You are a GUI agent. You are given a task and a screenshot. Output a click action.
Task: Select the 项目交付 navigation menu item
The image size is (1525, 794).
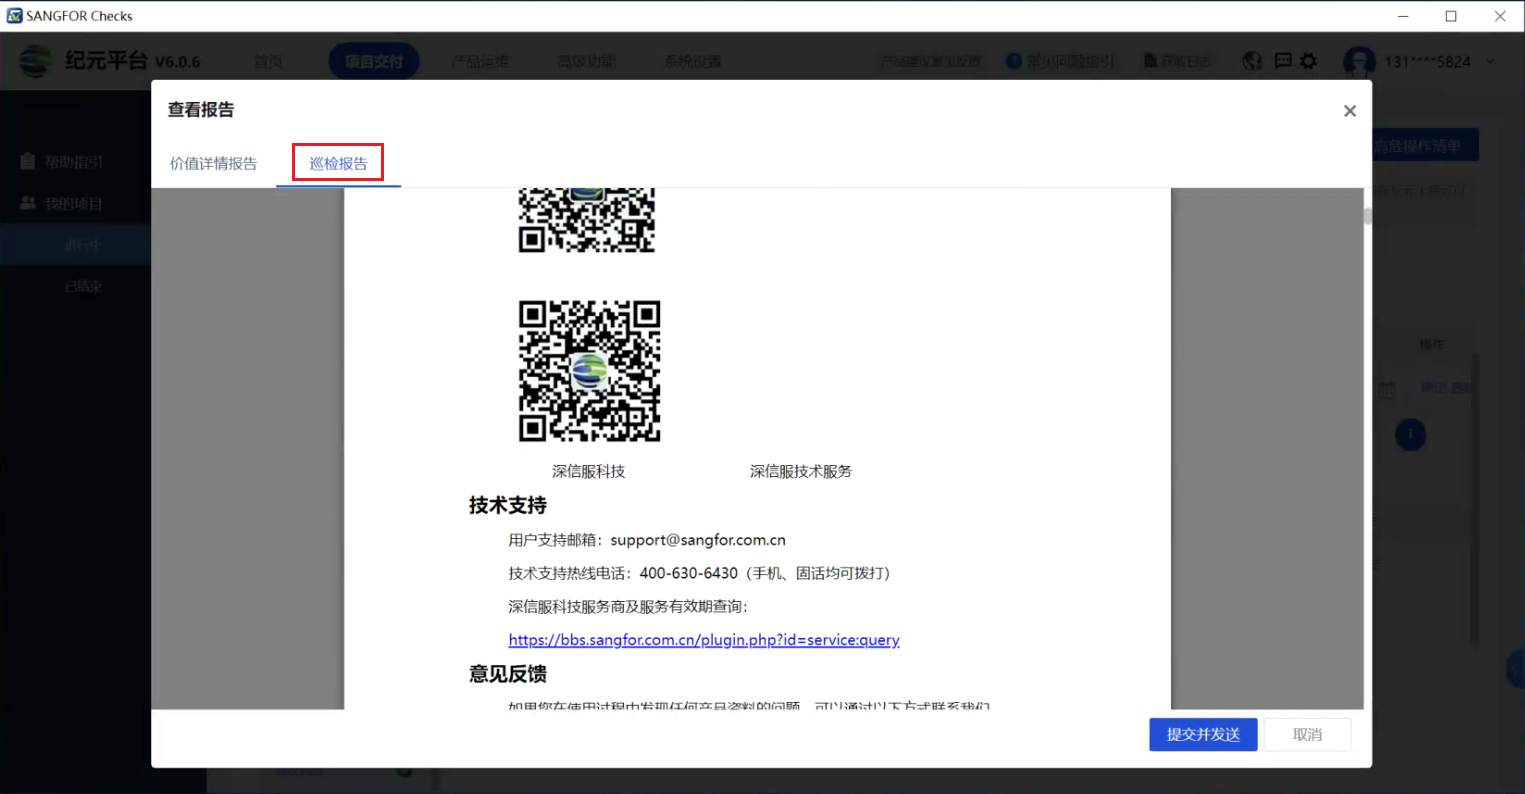pos(373,61)
